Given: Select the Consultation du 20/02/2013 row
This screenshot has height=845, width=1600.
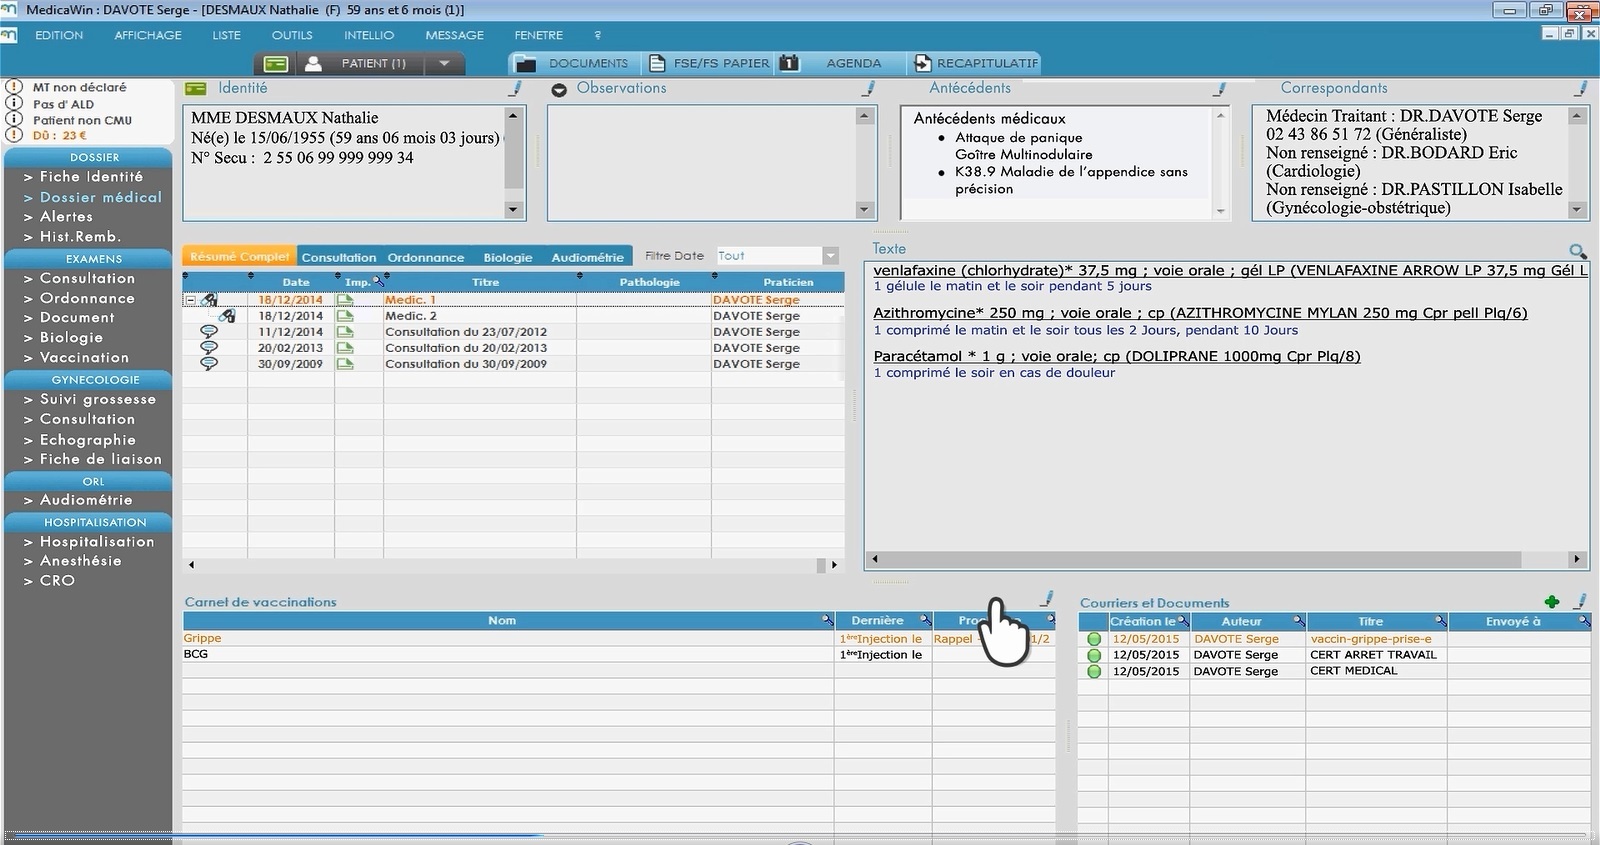Looking at the screenshot, I should tap(465, 348).
